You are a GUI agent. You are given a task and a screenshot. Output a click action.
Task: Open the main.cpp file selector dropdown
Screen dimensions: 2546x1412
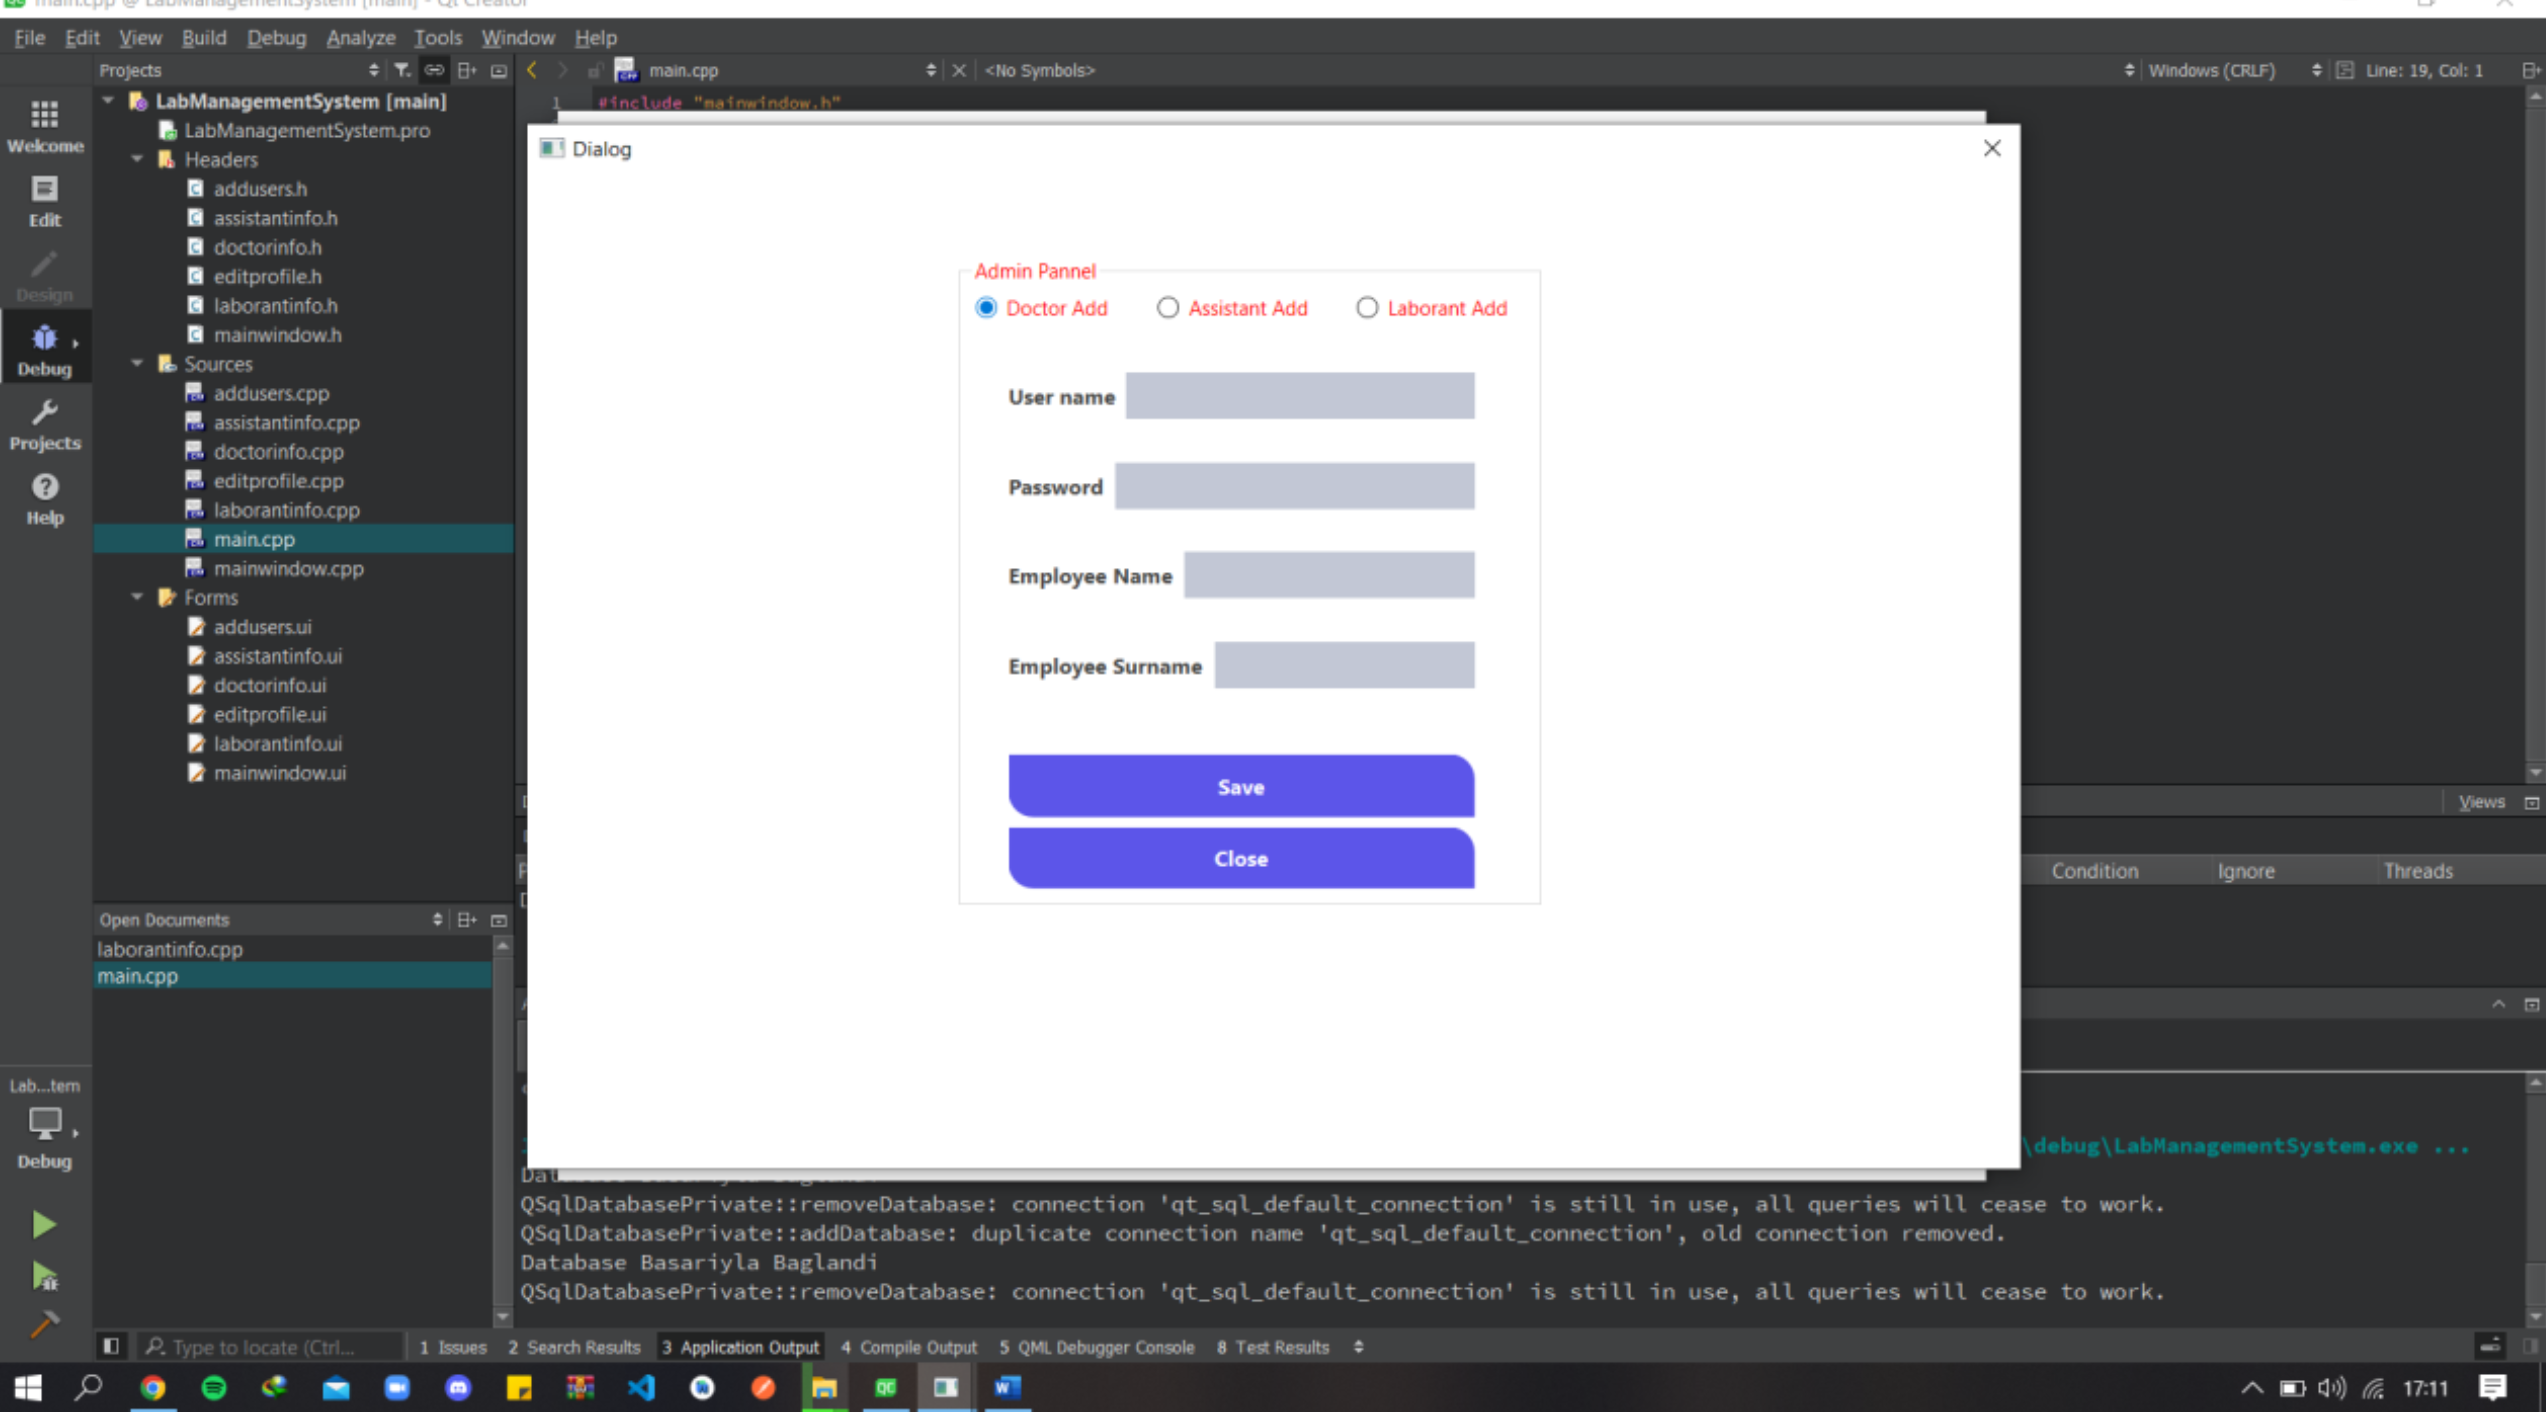pos(931,70)
